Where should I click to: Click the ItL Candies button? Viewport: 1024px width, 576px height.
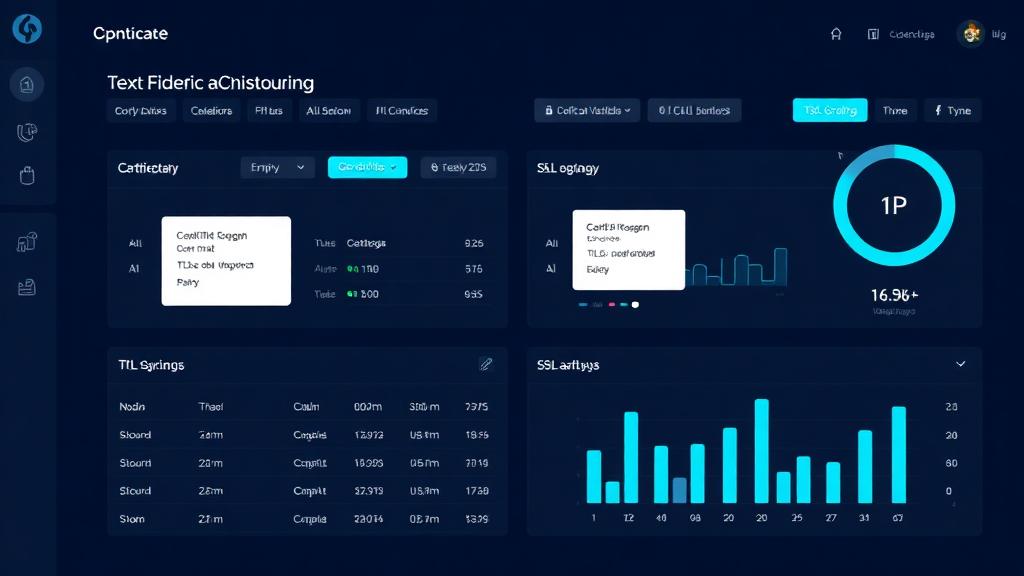tap(402, 110)
